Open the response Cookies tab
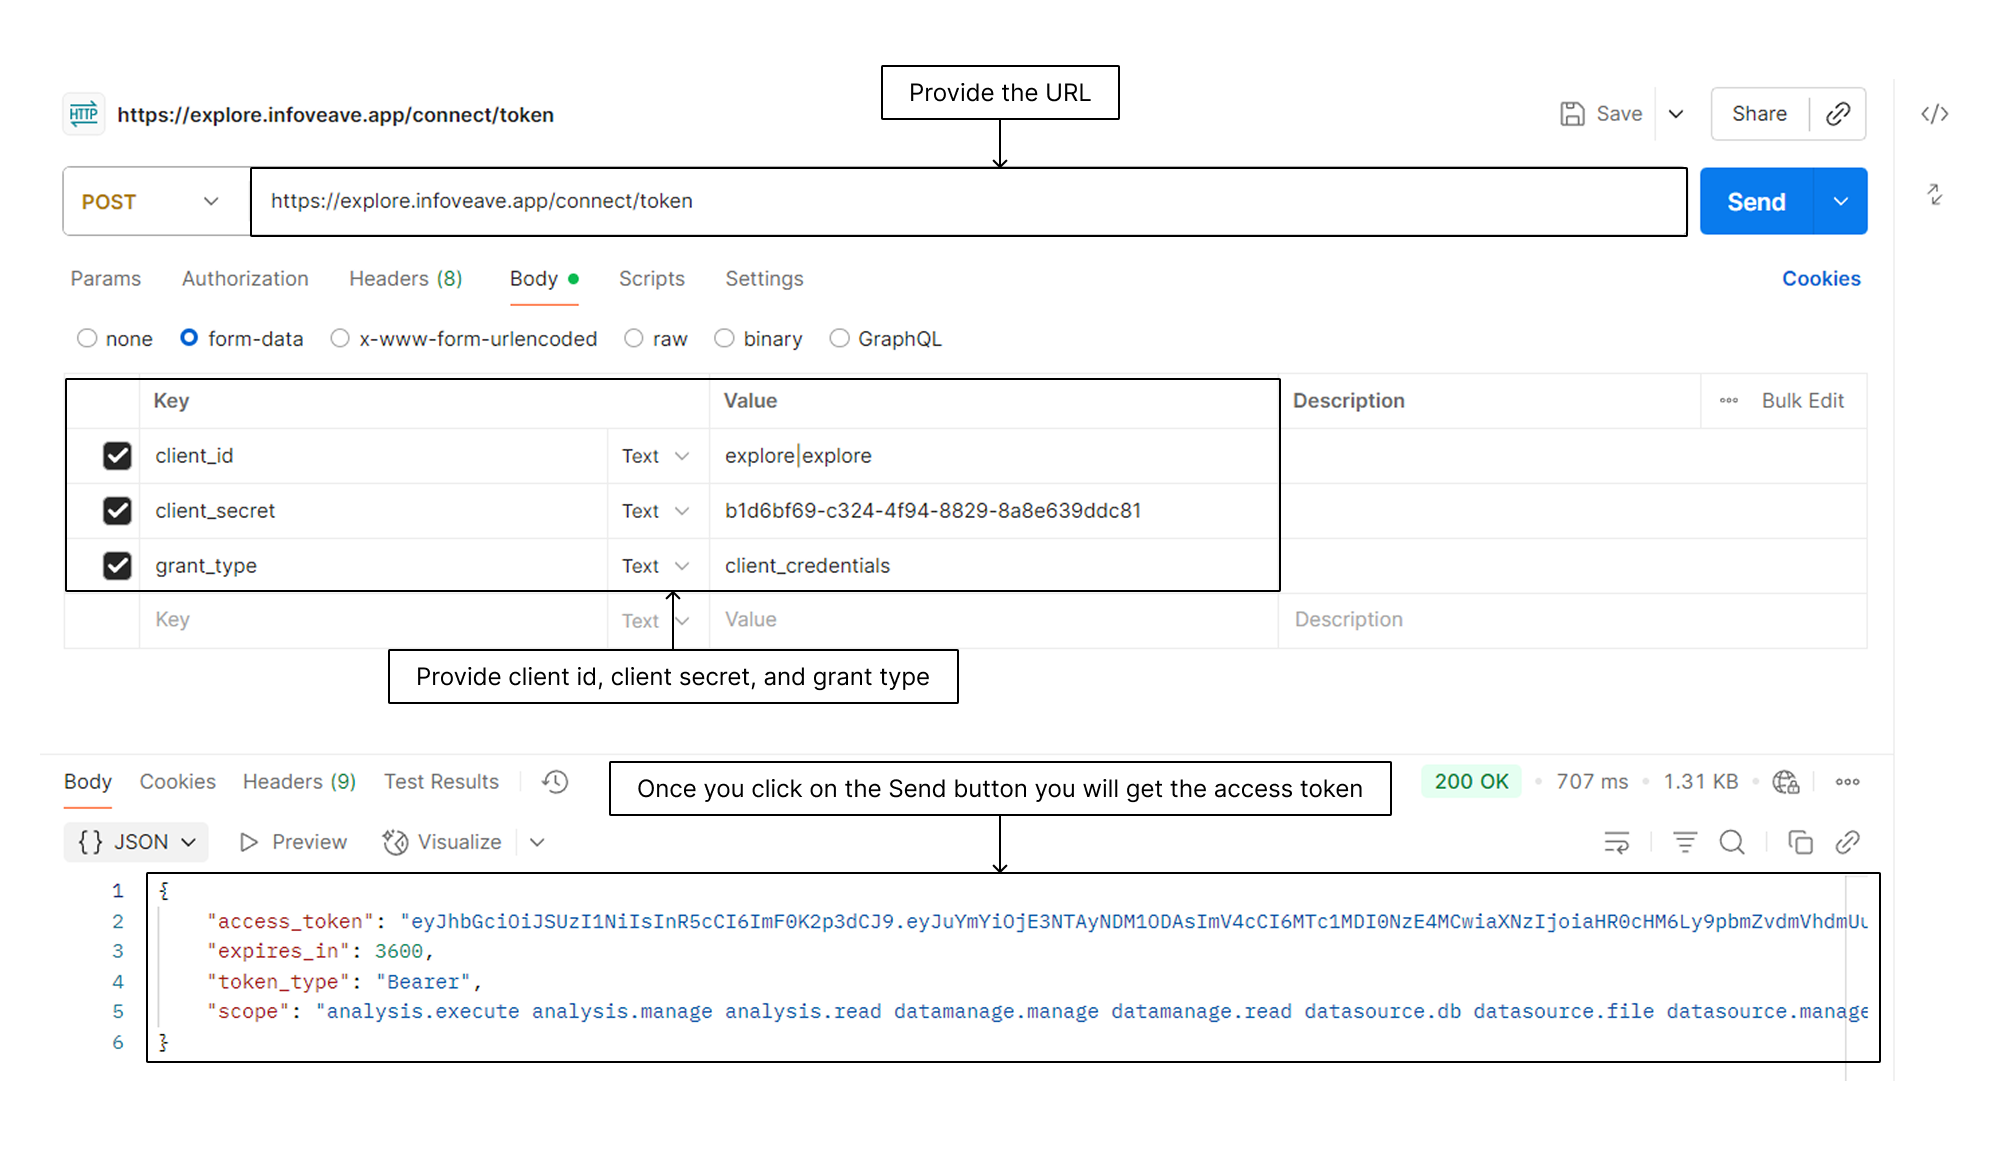The width and height of the screenshot is (2000, 1160). click(x=177, y=782)
